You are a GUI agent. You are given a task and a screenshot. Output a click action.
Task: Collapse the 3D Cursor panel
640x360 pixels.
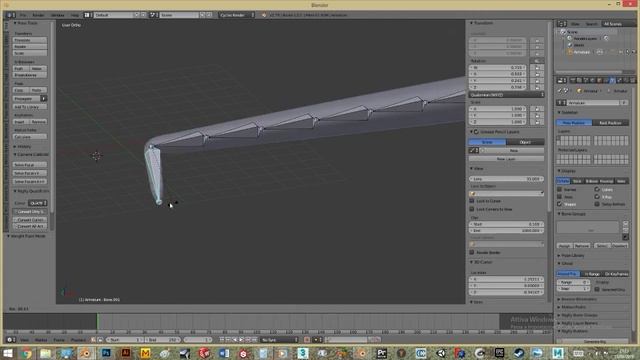point(482,262)
